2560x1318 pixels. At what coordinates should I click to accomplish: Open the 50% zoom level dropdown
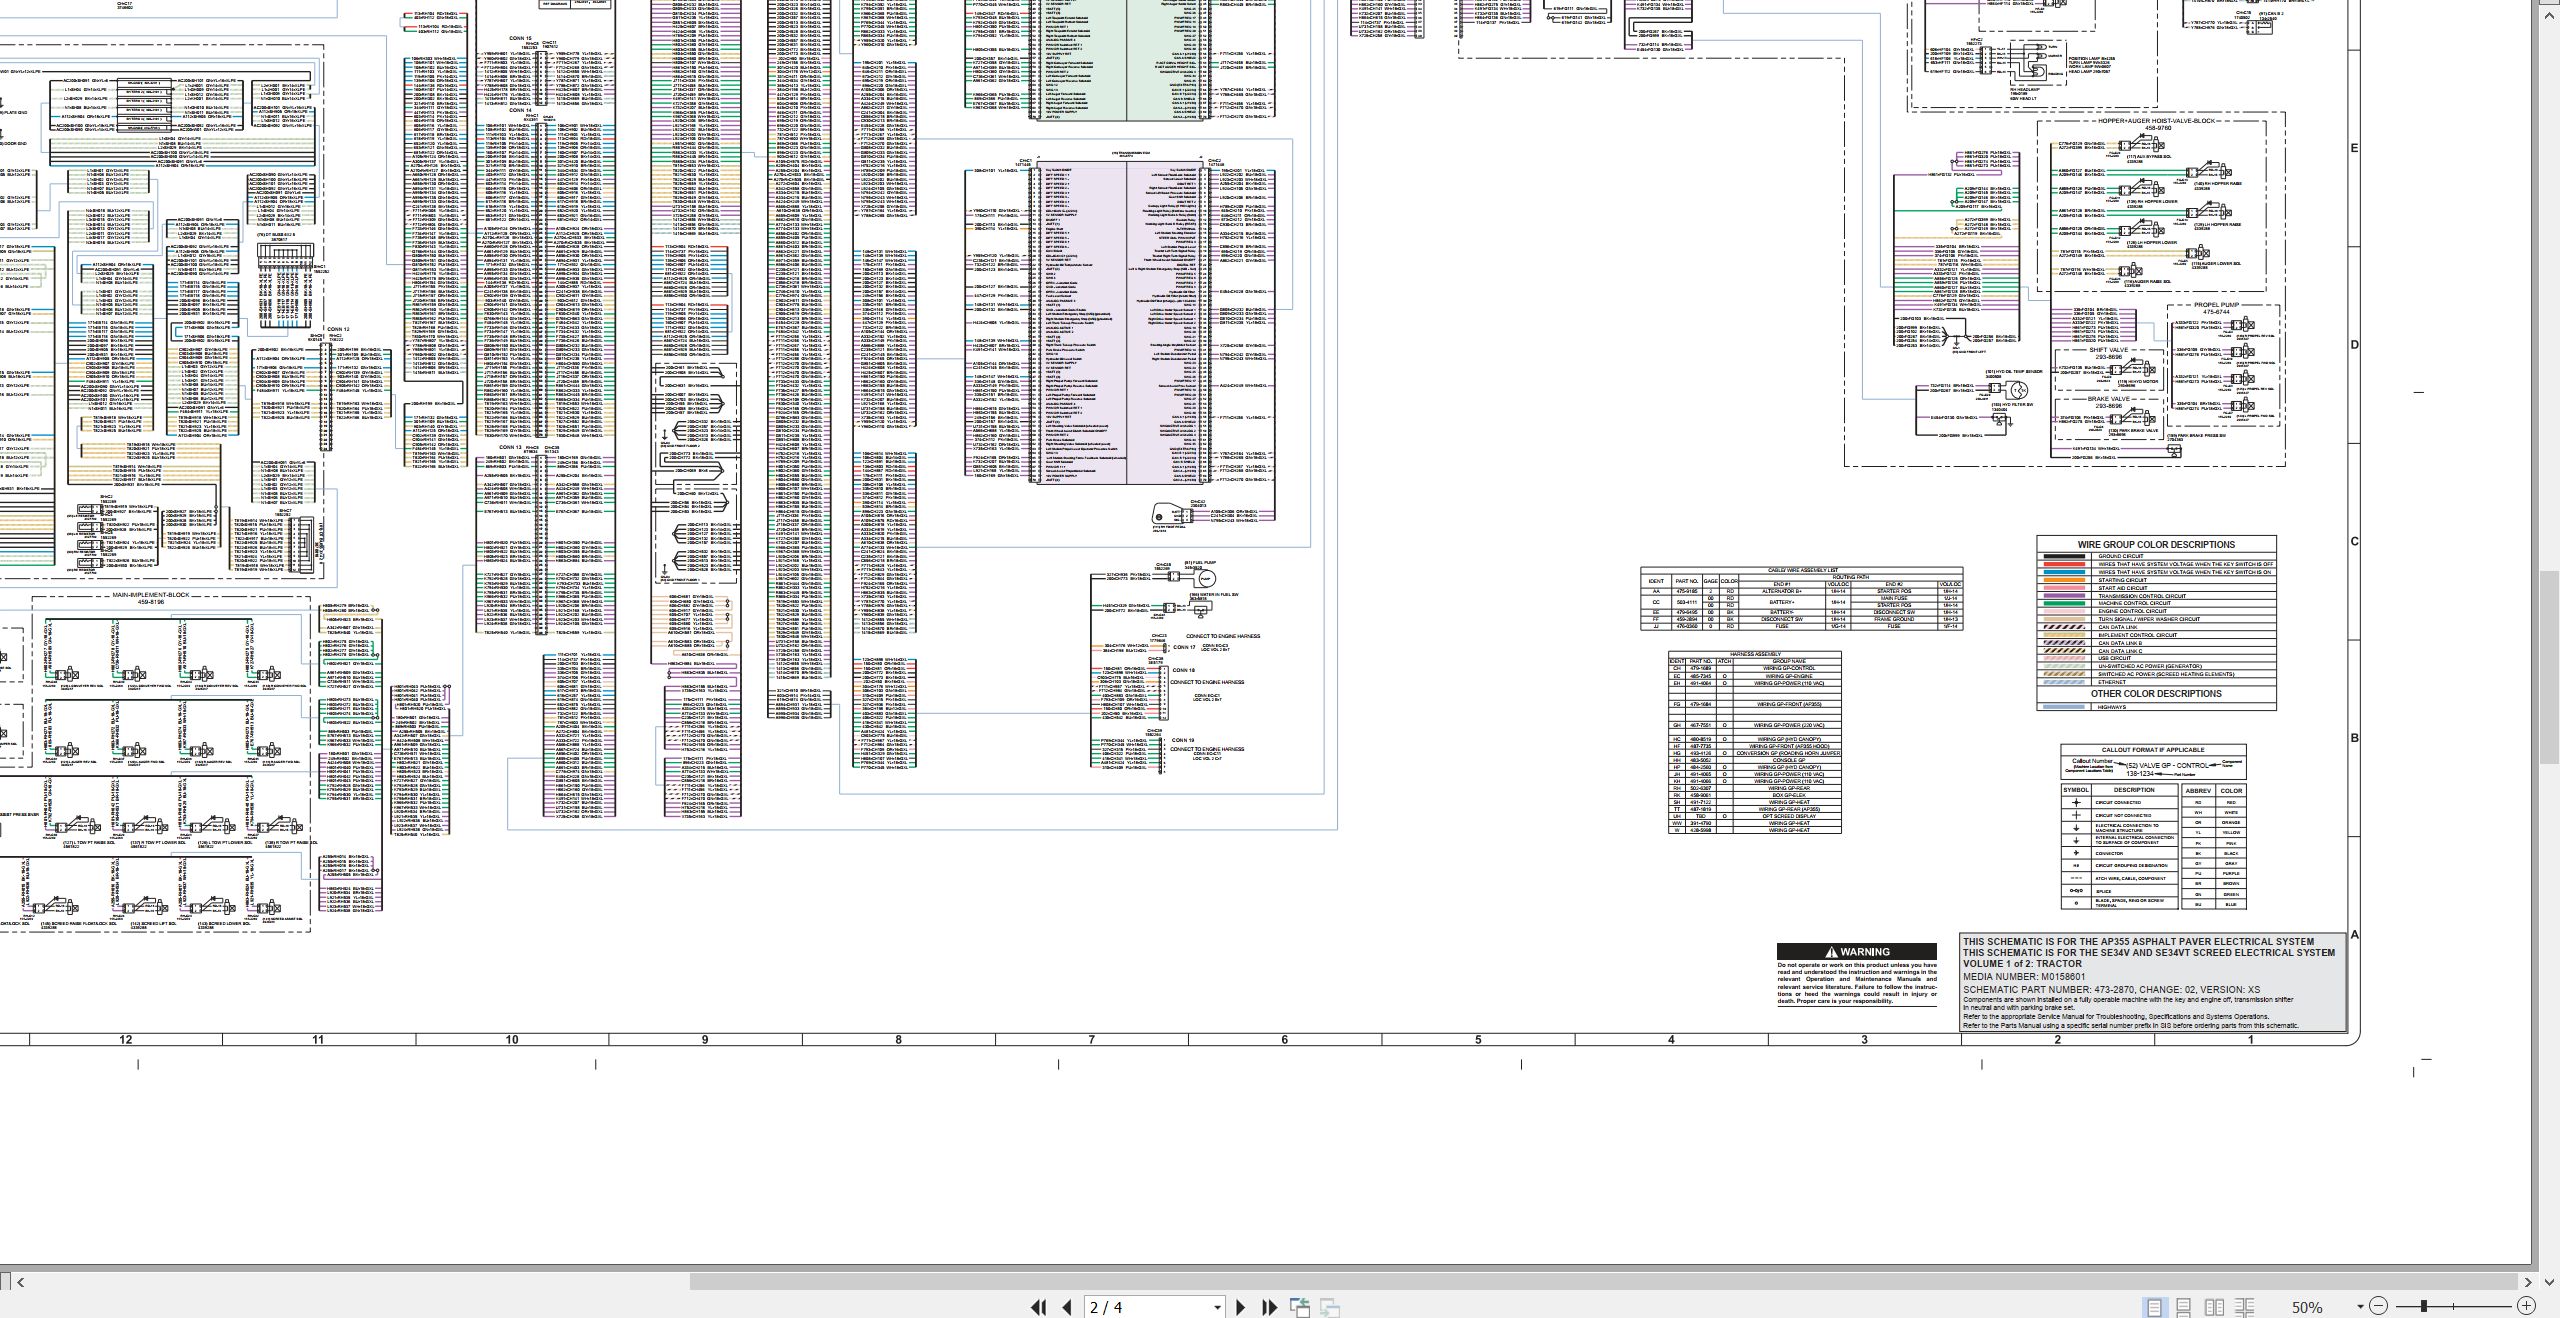click(x=2360, y=1307)
